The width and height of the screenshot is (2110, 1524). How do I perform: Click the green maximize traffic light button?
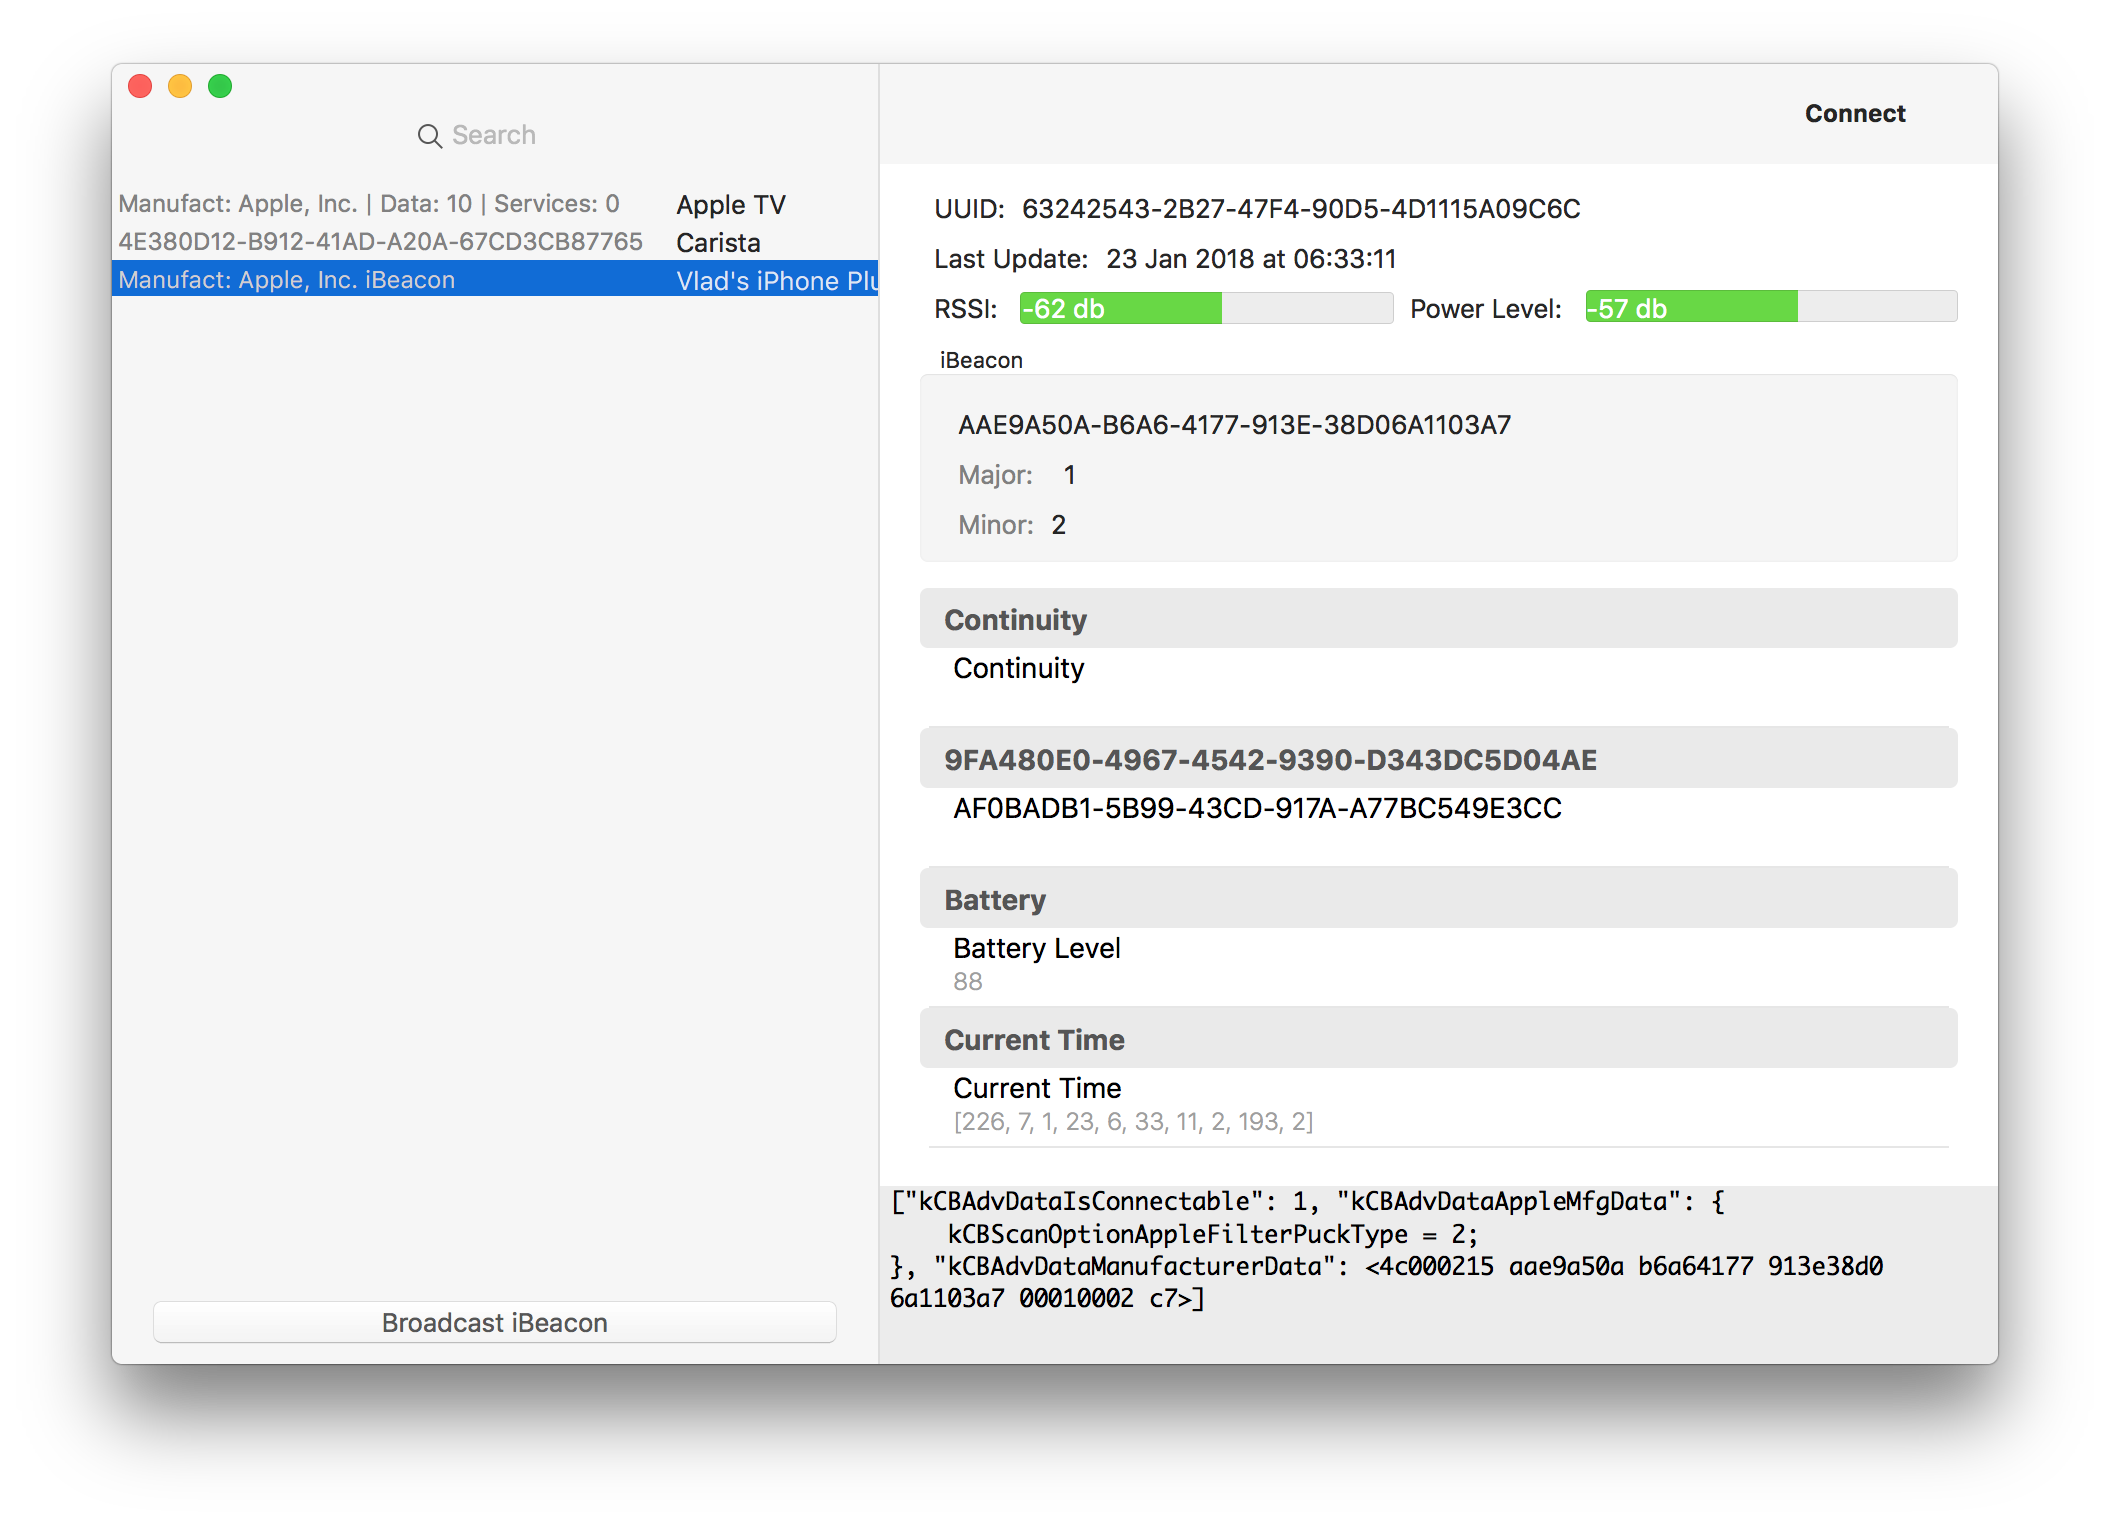pos(220,87)
